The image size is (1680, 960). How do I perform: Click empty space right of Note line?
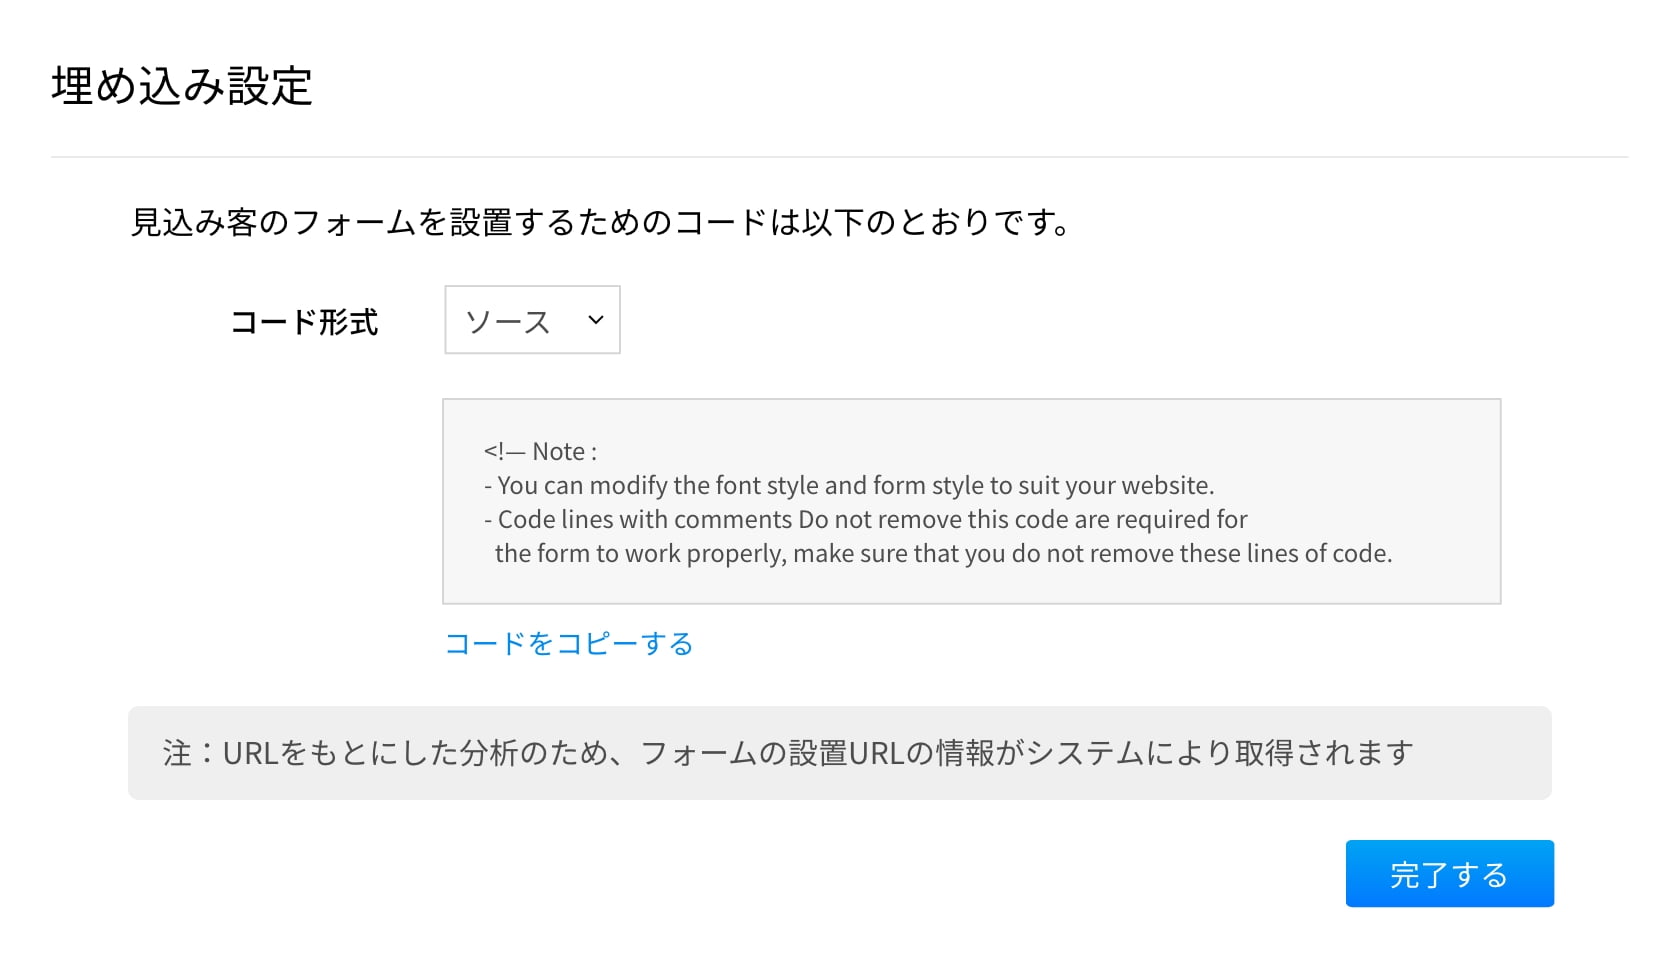[x=1000, y=452]
